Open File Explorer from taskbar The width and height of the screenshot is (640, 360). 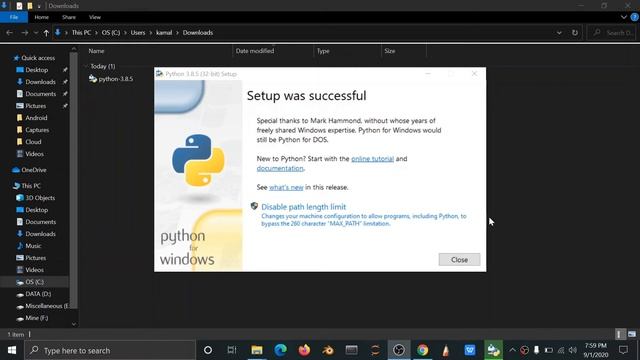click(x=257, y=350)
